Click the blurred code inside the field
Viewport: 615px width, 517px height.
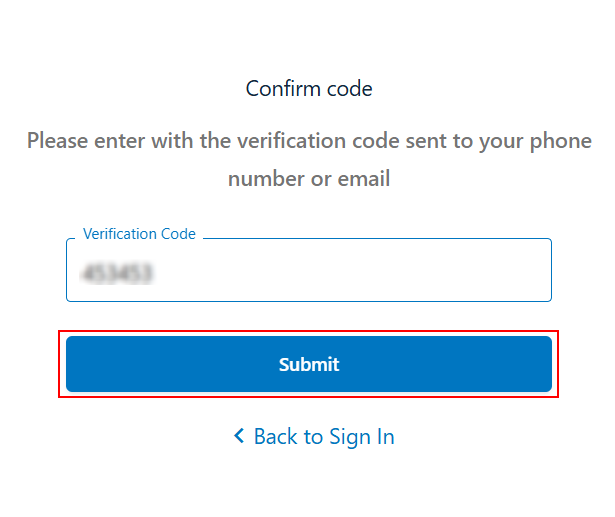pyautogui.click(x=123, y=272)
